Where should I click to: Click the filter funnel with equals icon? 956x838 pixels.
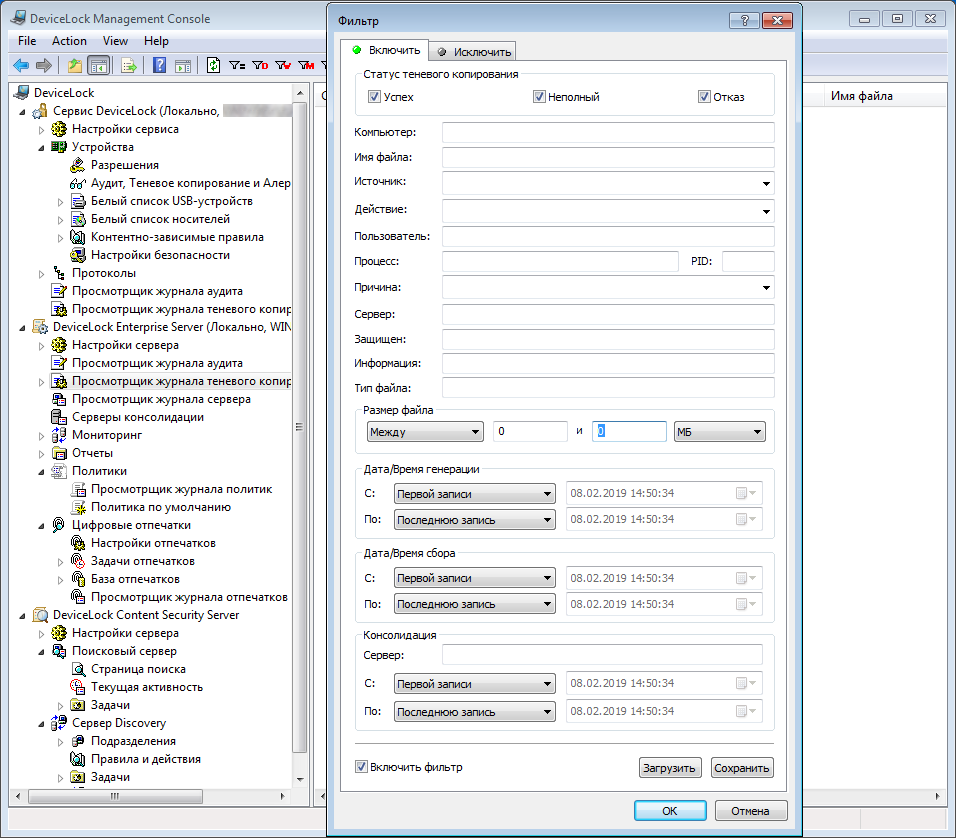pos(237,65)
